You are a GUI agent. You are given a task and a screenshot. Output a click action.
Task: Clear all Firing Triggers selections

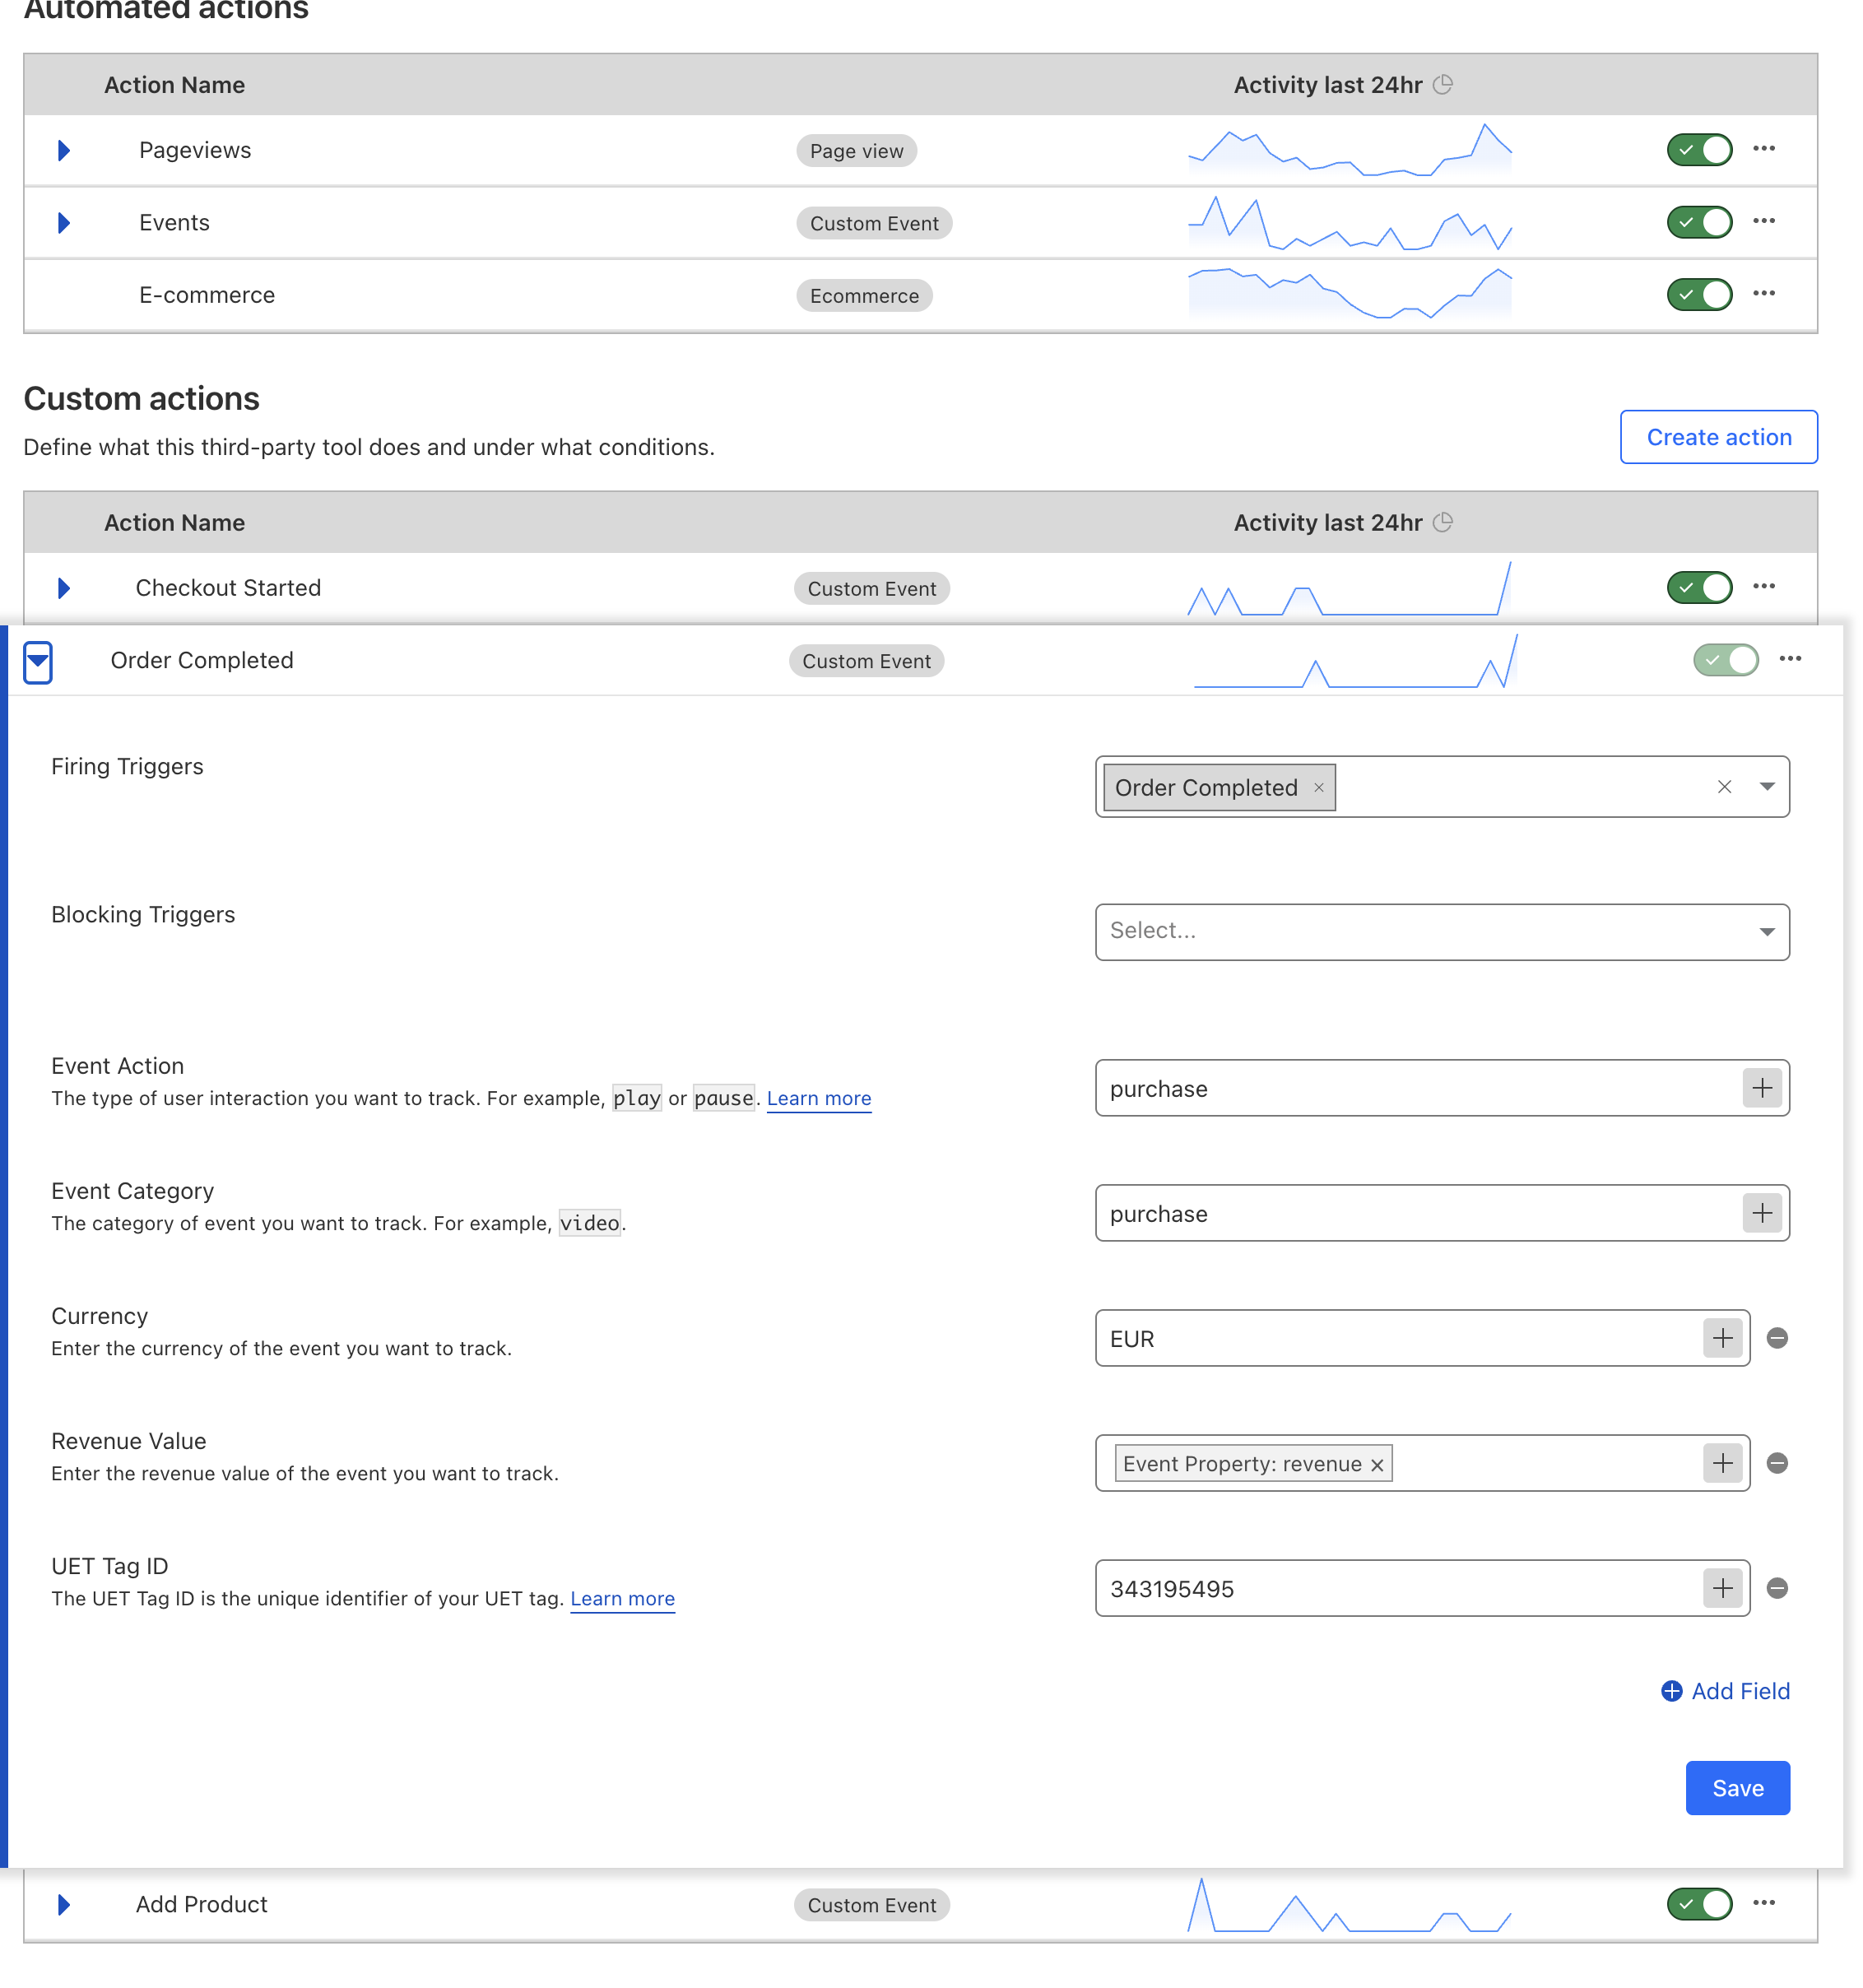coord(1723,787)
